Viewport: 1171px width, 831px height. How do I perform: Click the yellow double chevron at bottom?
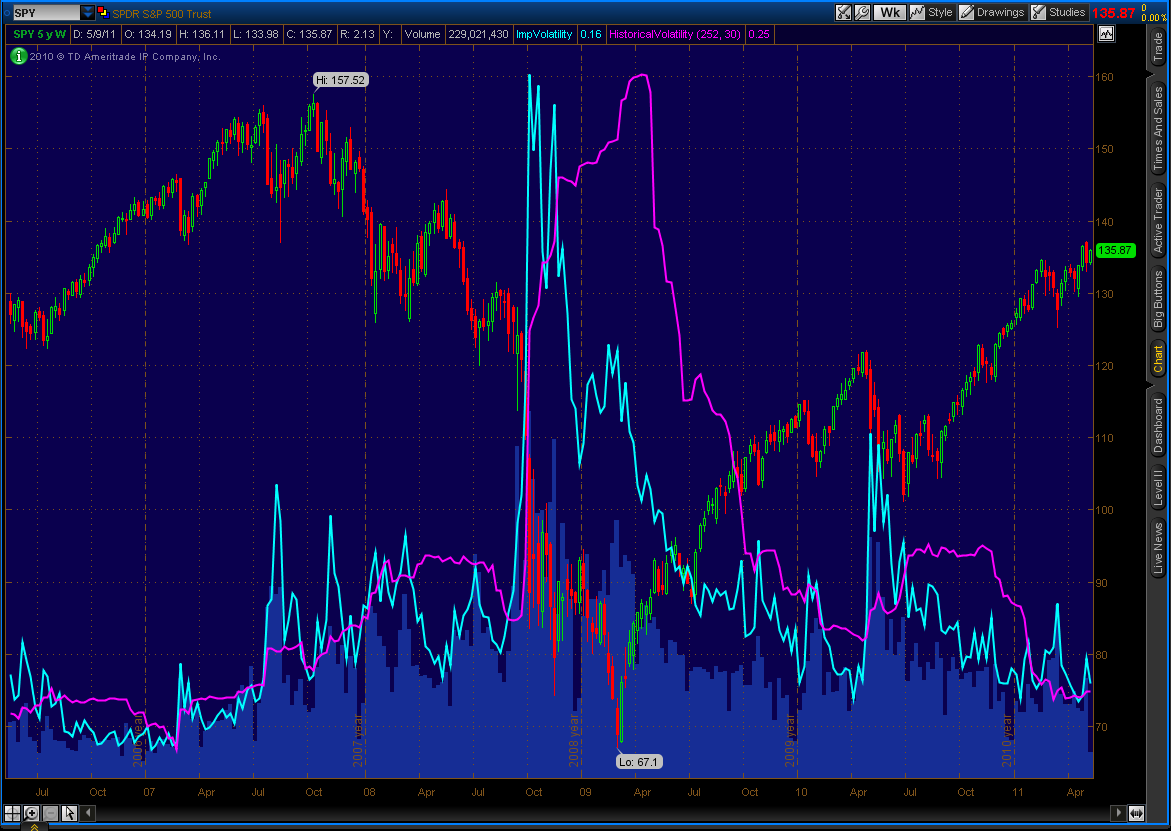pos(34,827)
